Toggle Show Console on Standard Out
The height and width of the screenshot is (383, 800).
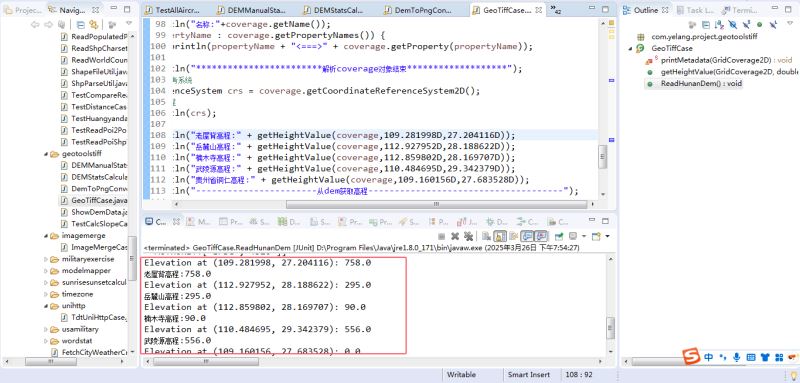click(527, 236)
